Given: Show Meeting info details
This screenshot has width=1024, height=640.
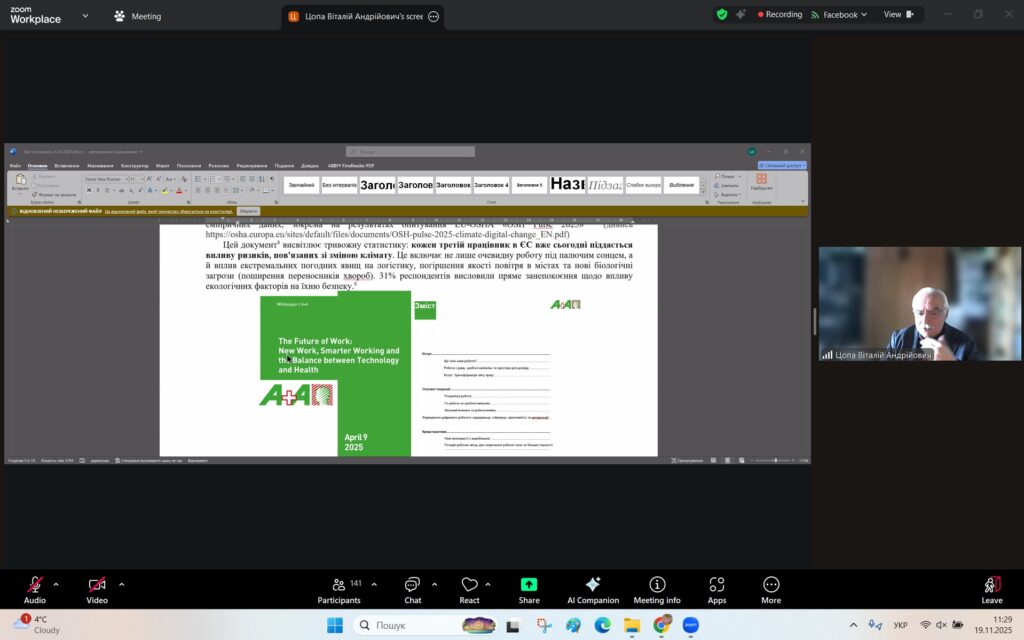Looking at the screenshot, I should [x=657, y=589].
